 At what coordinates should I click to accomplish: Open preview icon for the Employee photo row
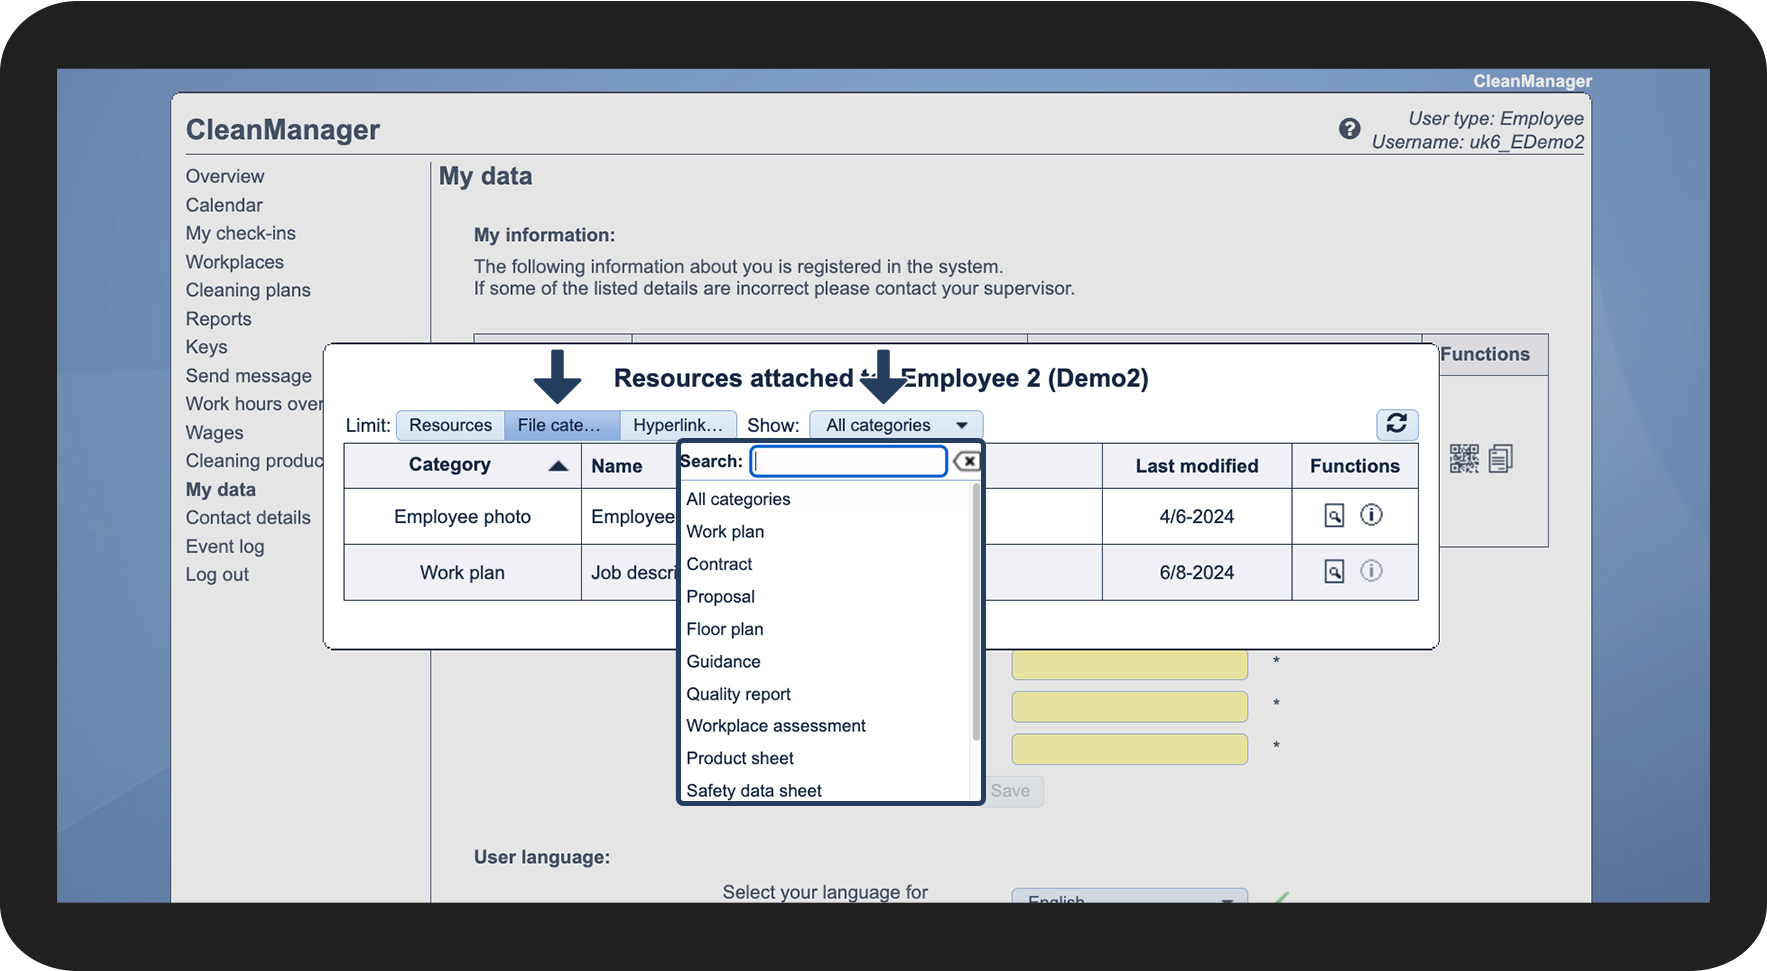(x=1333, y=516)
